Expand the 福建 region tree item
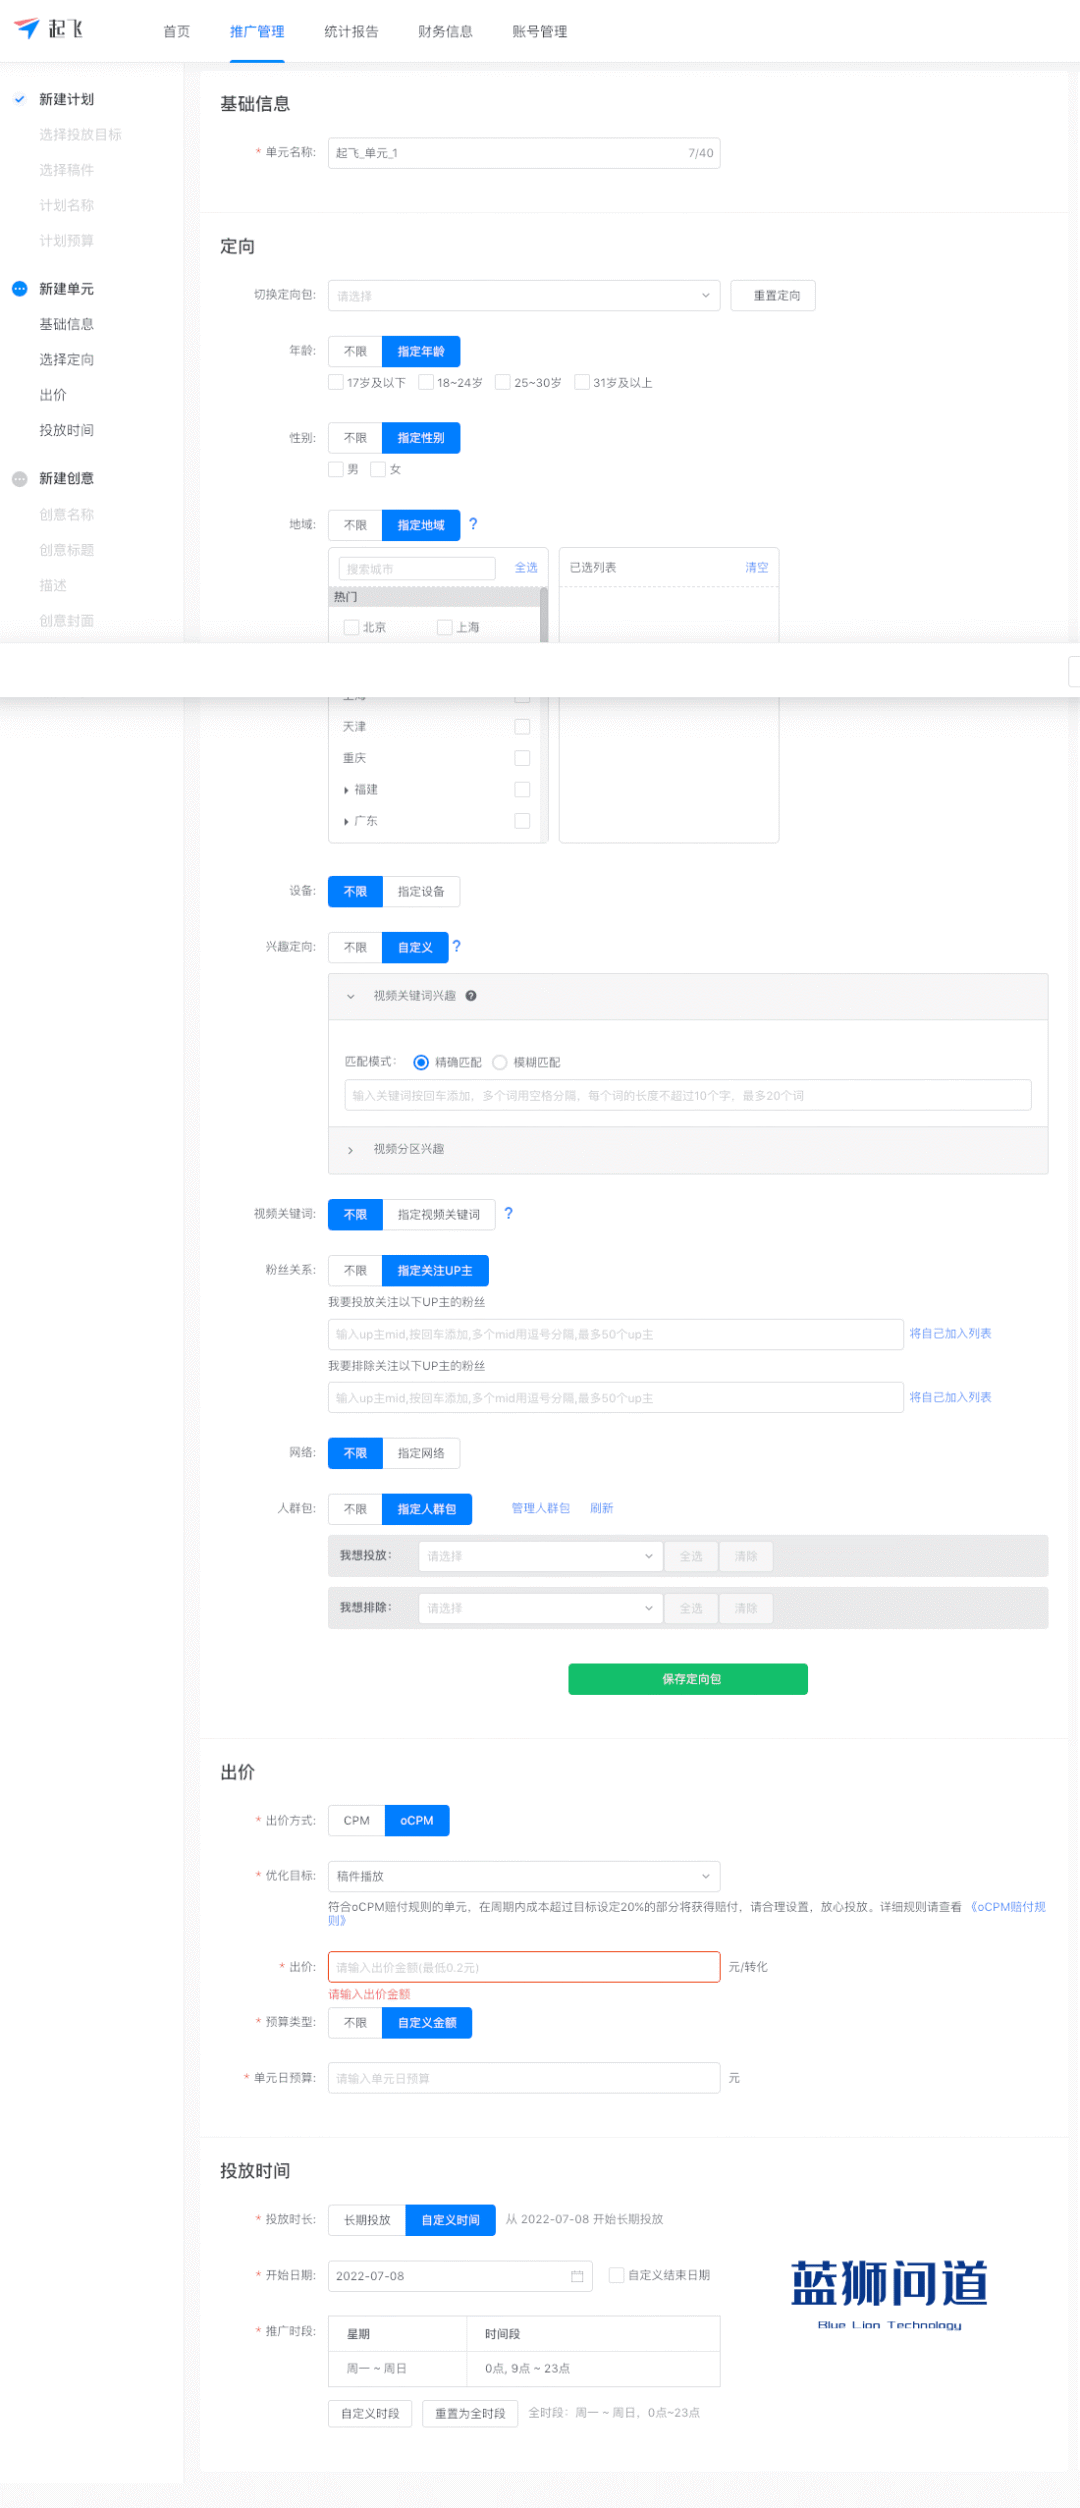The width and height of the screenshot is (1080, 2508). coord(346,790)
